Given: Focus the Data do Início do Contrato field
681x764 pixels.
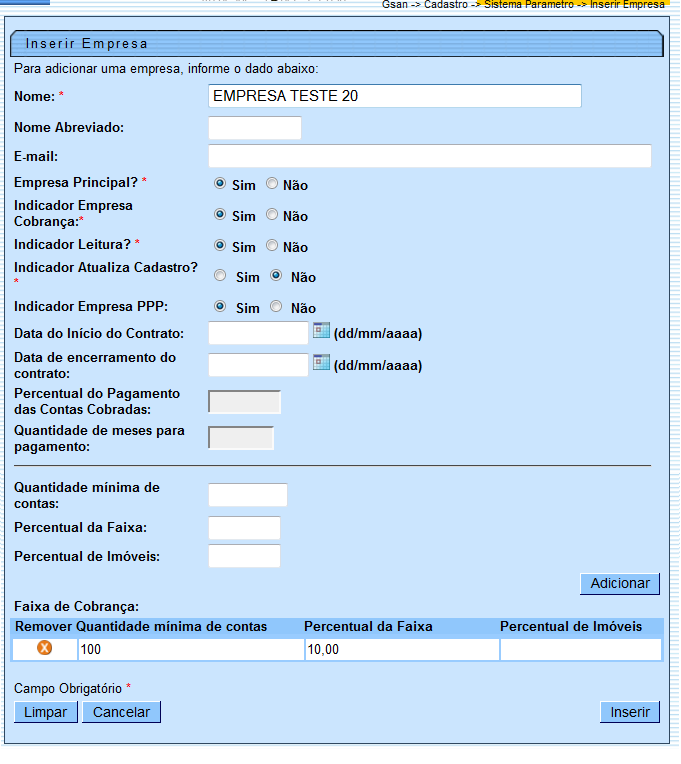Looking at the screenshot, I should pyautogui.click(x=258, y=333).
